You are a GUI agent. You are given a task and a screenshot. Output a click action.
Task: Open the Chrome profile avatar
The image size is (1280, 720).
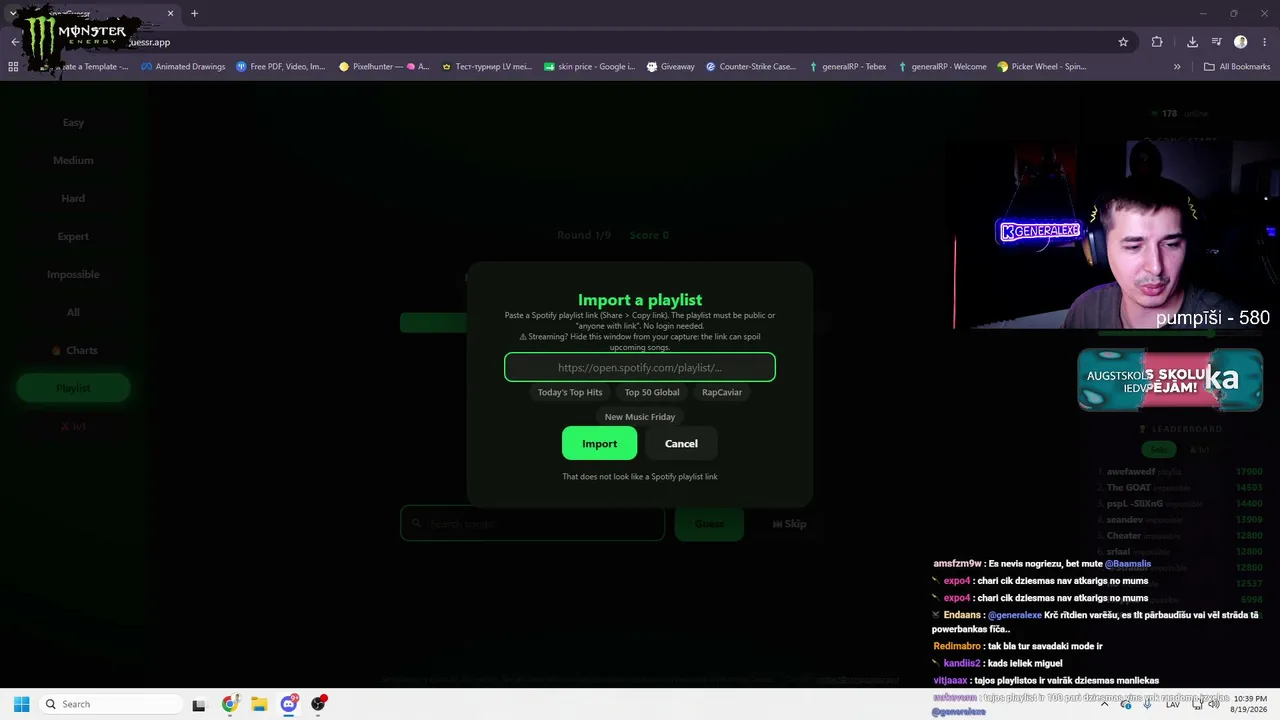[1241, 42]
